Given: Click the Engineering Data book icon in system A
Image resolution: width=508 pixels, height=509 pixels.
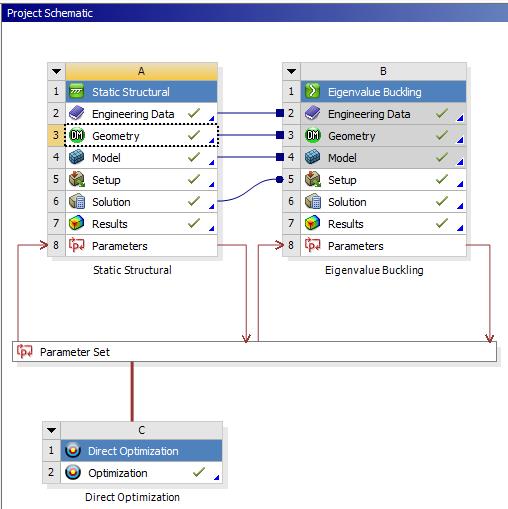Looking at the screenshot, I should (x=77, y=113).
